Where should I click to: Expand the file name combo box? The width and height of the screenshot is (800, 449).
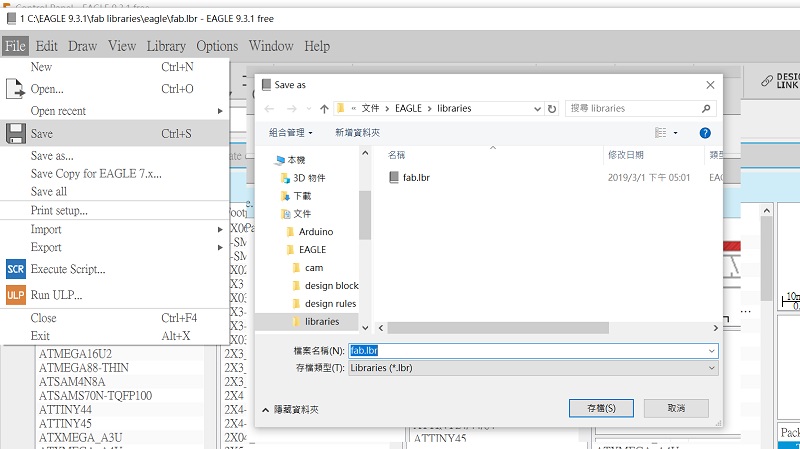click(711, 351)
